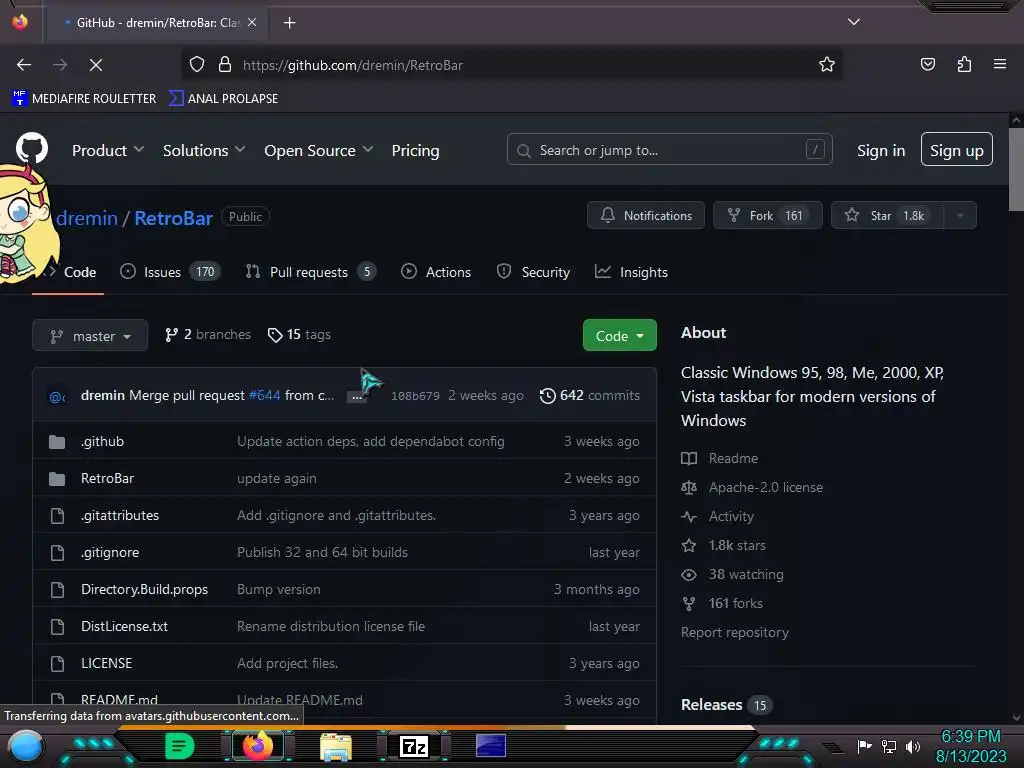Switch to the Pull requests tab
The width and height of the screenshot is (1024, 768).
tap(311, 272)
